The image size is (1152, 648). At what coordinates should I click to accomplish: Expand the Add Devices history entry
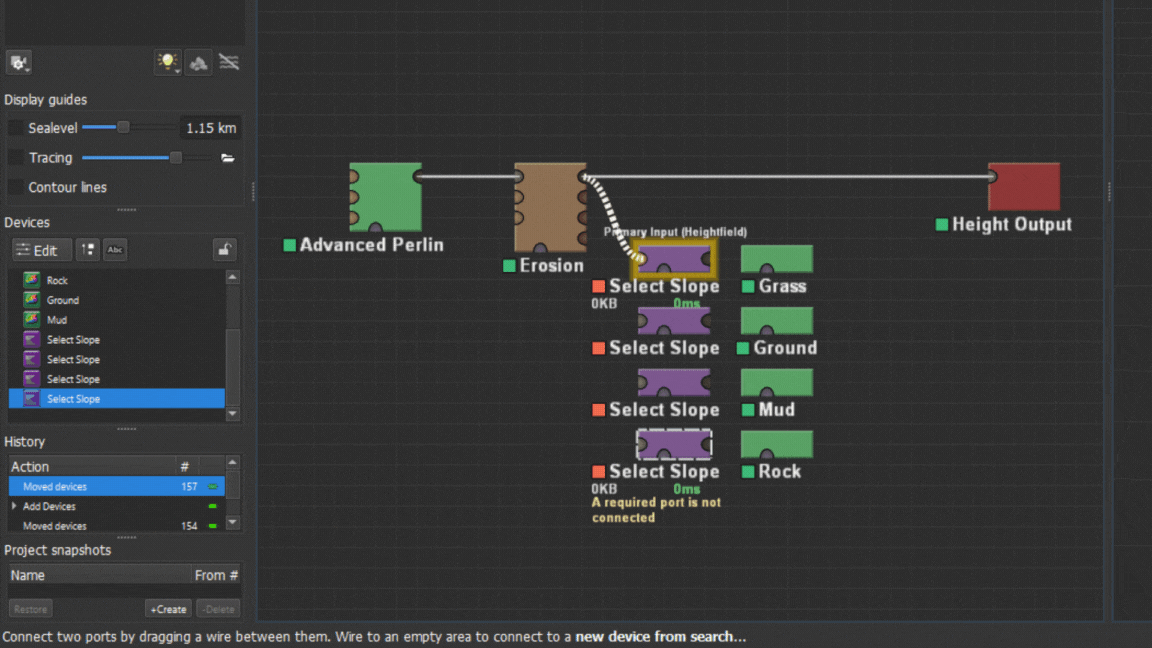click(14, 506)
